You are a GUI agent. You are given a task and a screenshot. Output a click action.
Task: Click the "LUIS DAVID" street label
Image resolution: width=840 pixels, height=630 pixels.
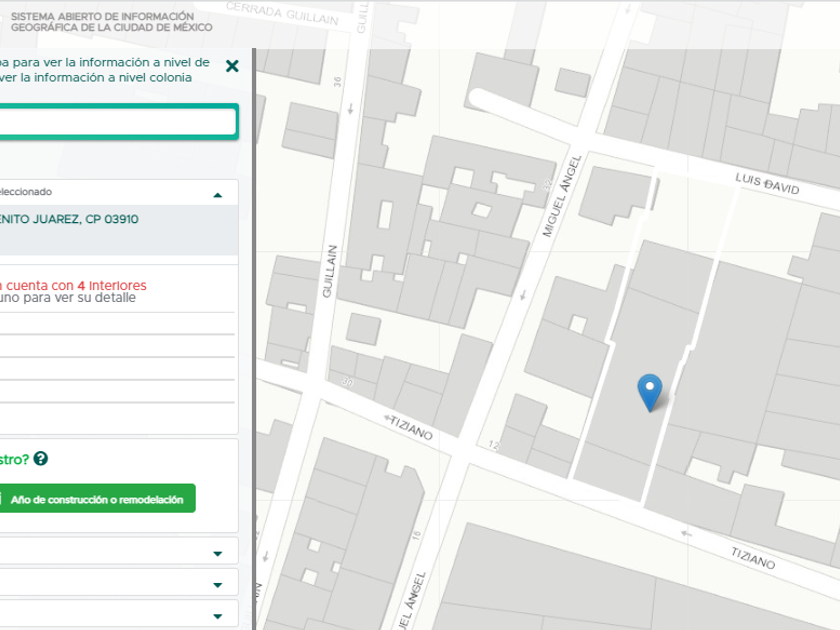pyautogui.click(x=768, y=184)
